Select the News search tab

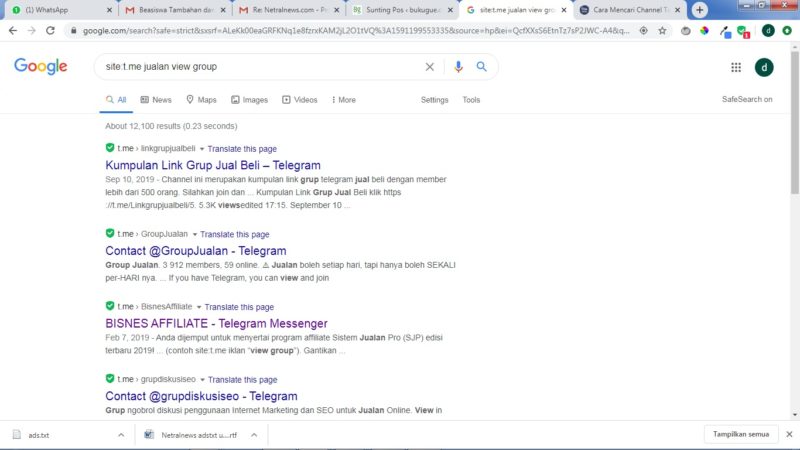156,100
